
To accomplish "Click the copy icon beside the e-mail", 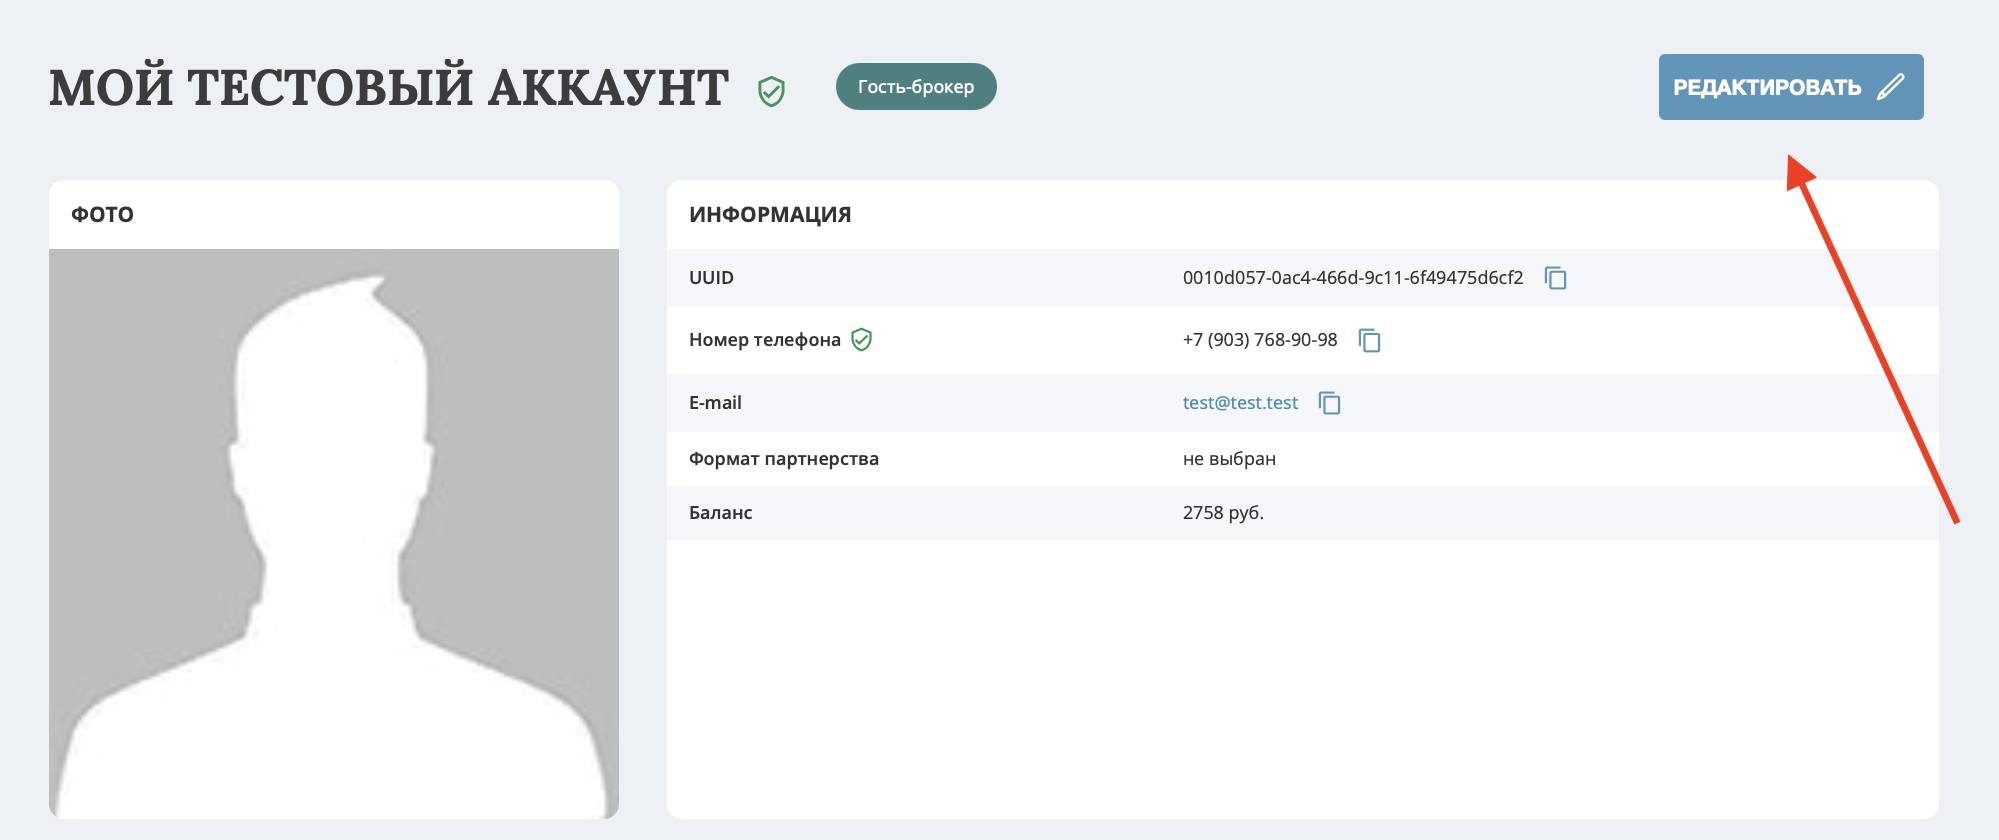I will point(1329,403).
